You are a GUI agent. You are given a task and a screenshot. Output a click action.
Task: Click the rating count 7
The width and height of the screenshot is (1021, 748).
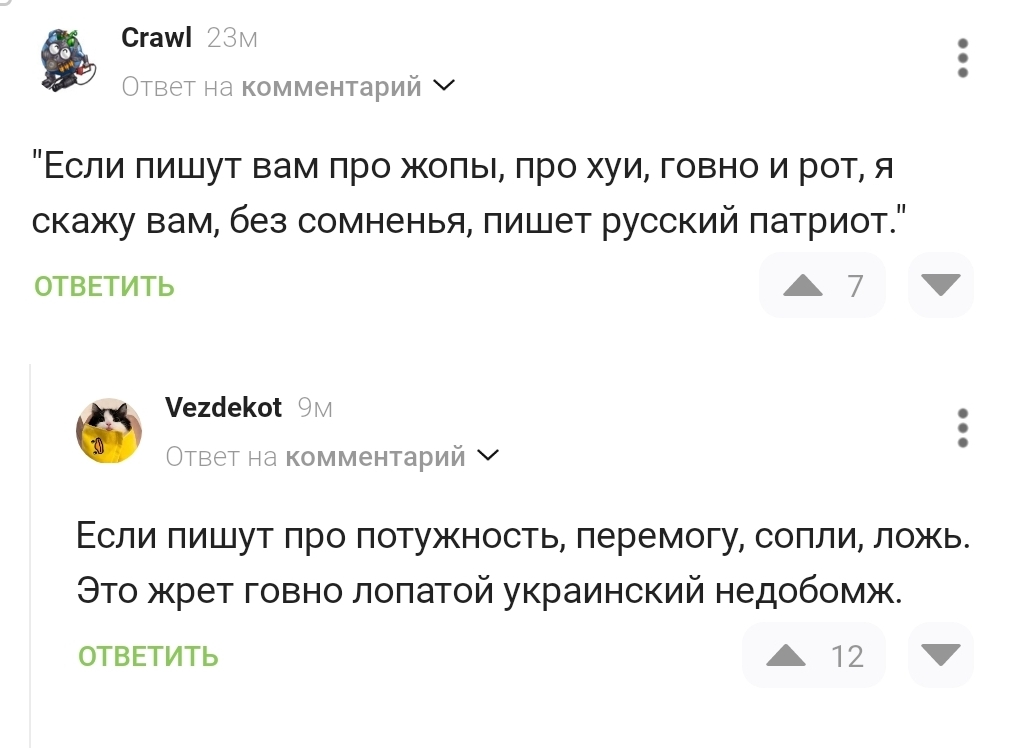[x=855, y=287]
